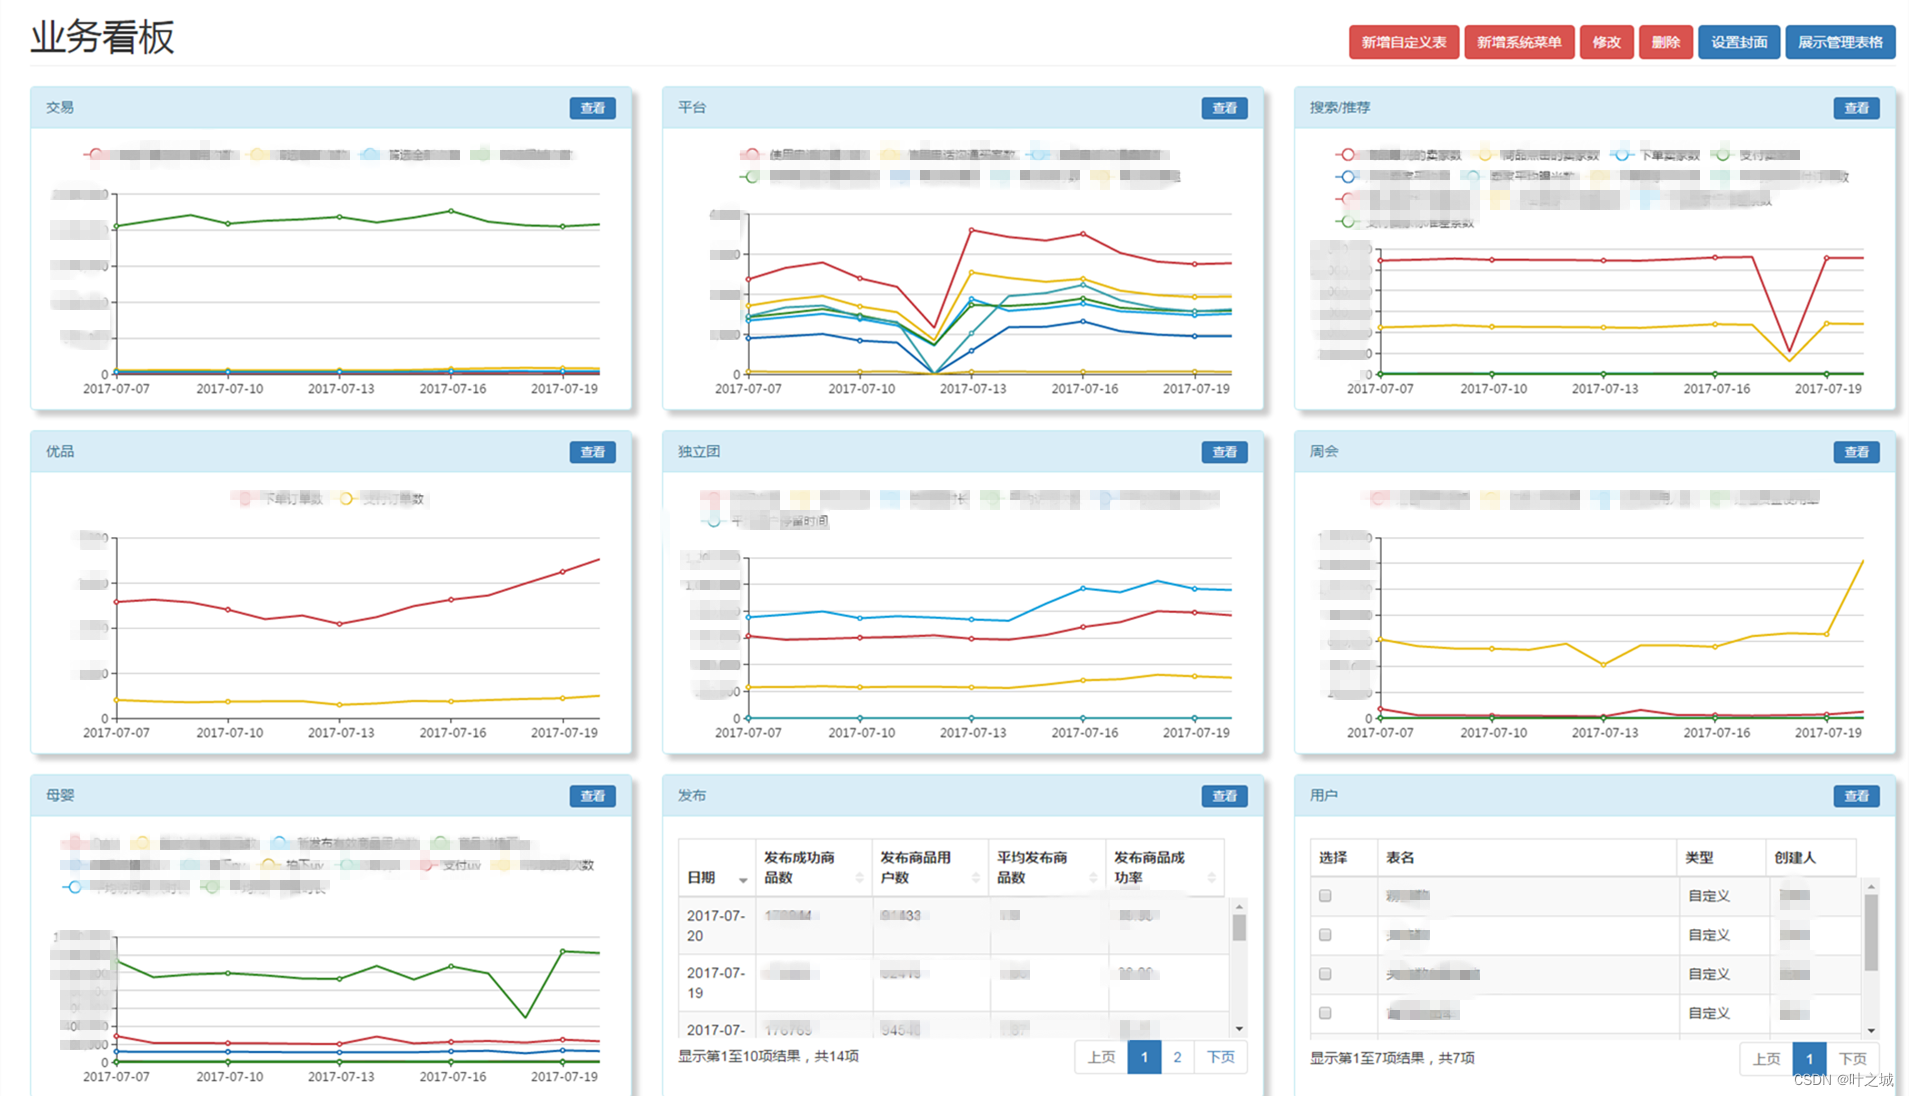Toggle 拍下uv legend in 母婴 chart

coord(292,865)
